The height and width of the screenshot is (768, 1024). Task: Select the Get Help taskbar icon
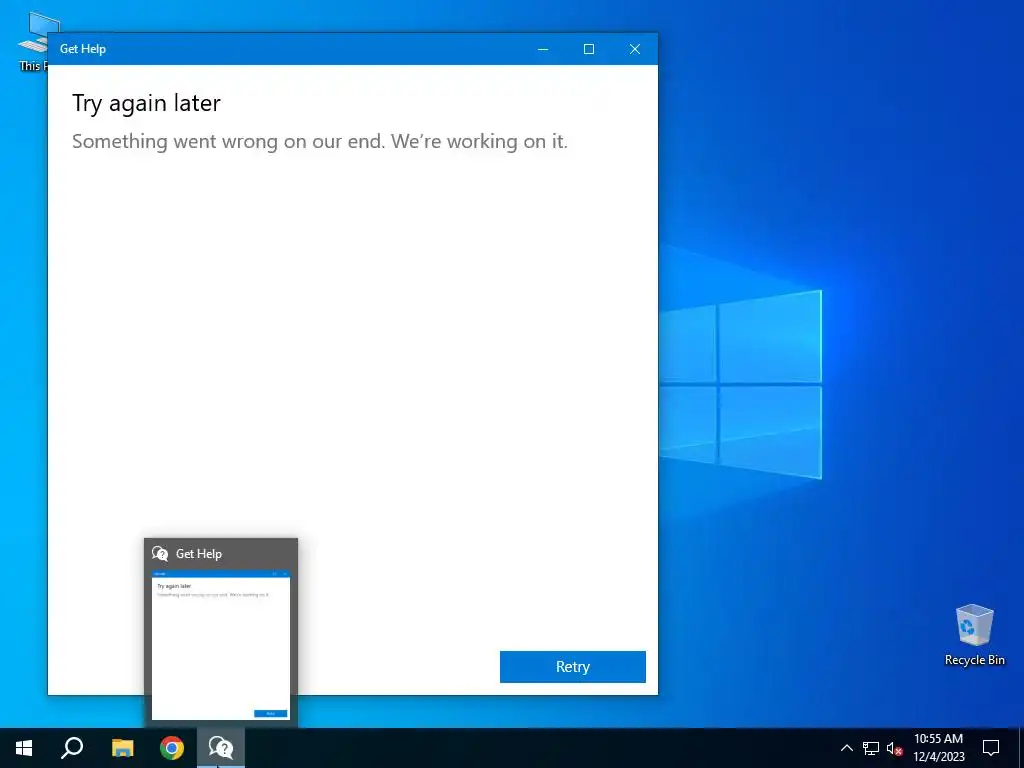tap(221, 748)
